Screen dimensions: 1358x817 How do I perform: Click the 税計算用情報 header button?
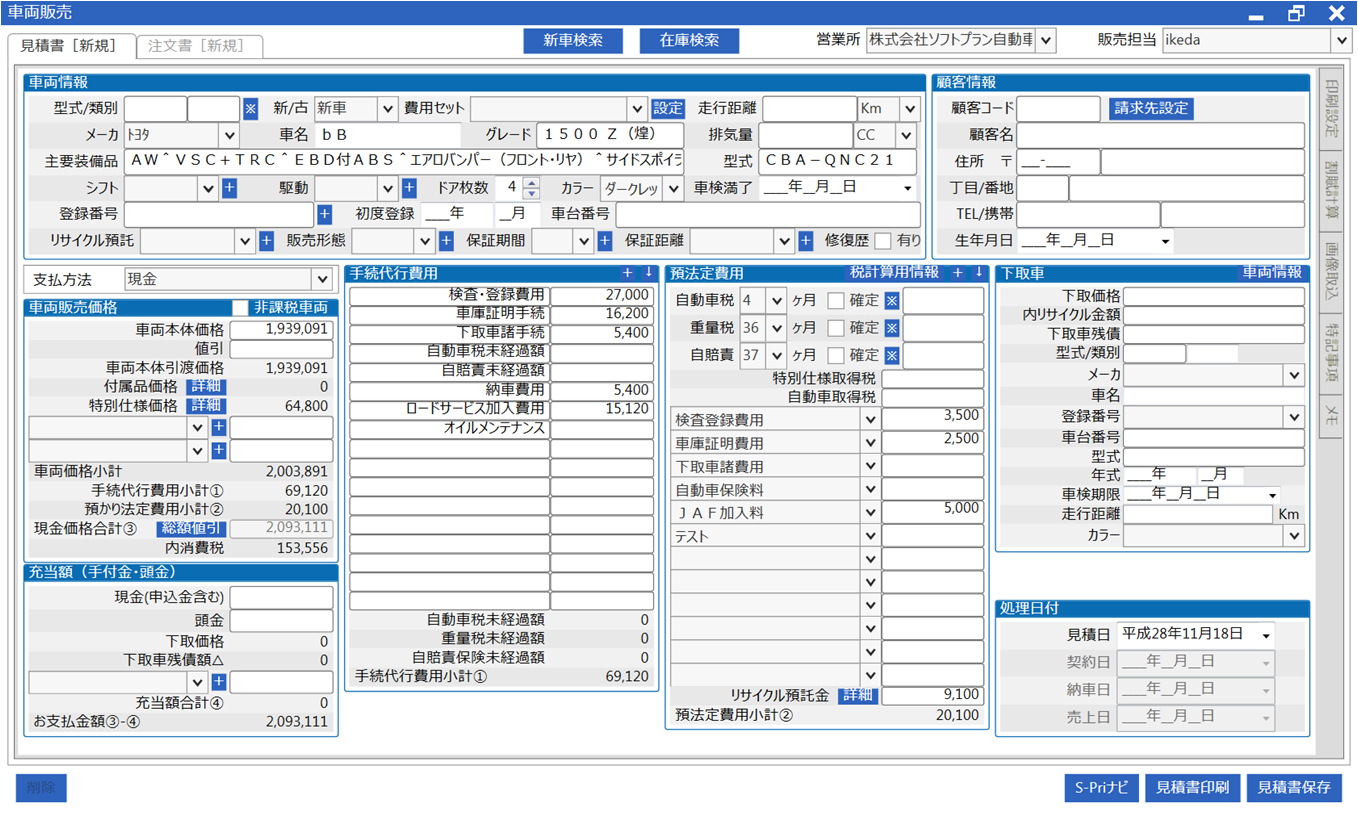[x=894, y=273]
